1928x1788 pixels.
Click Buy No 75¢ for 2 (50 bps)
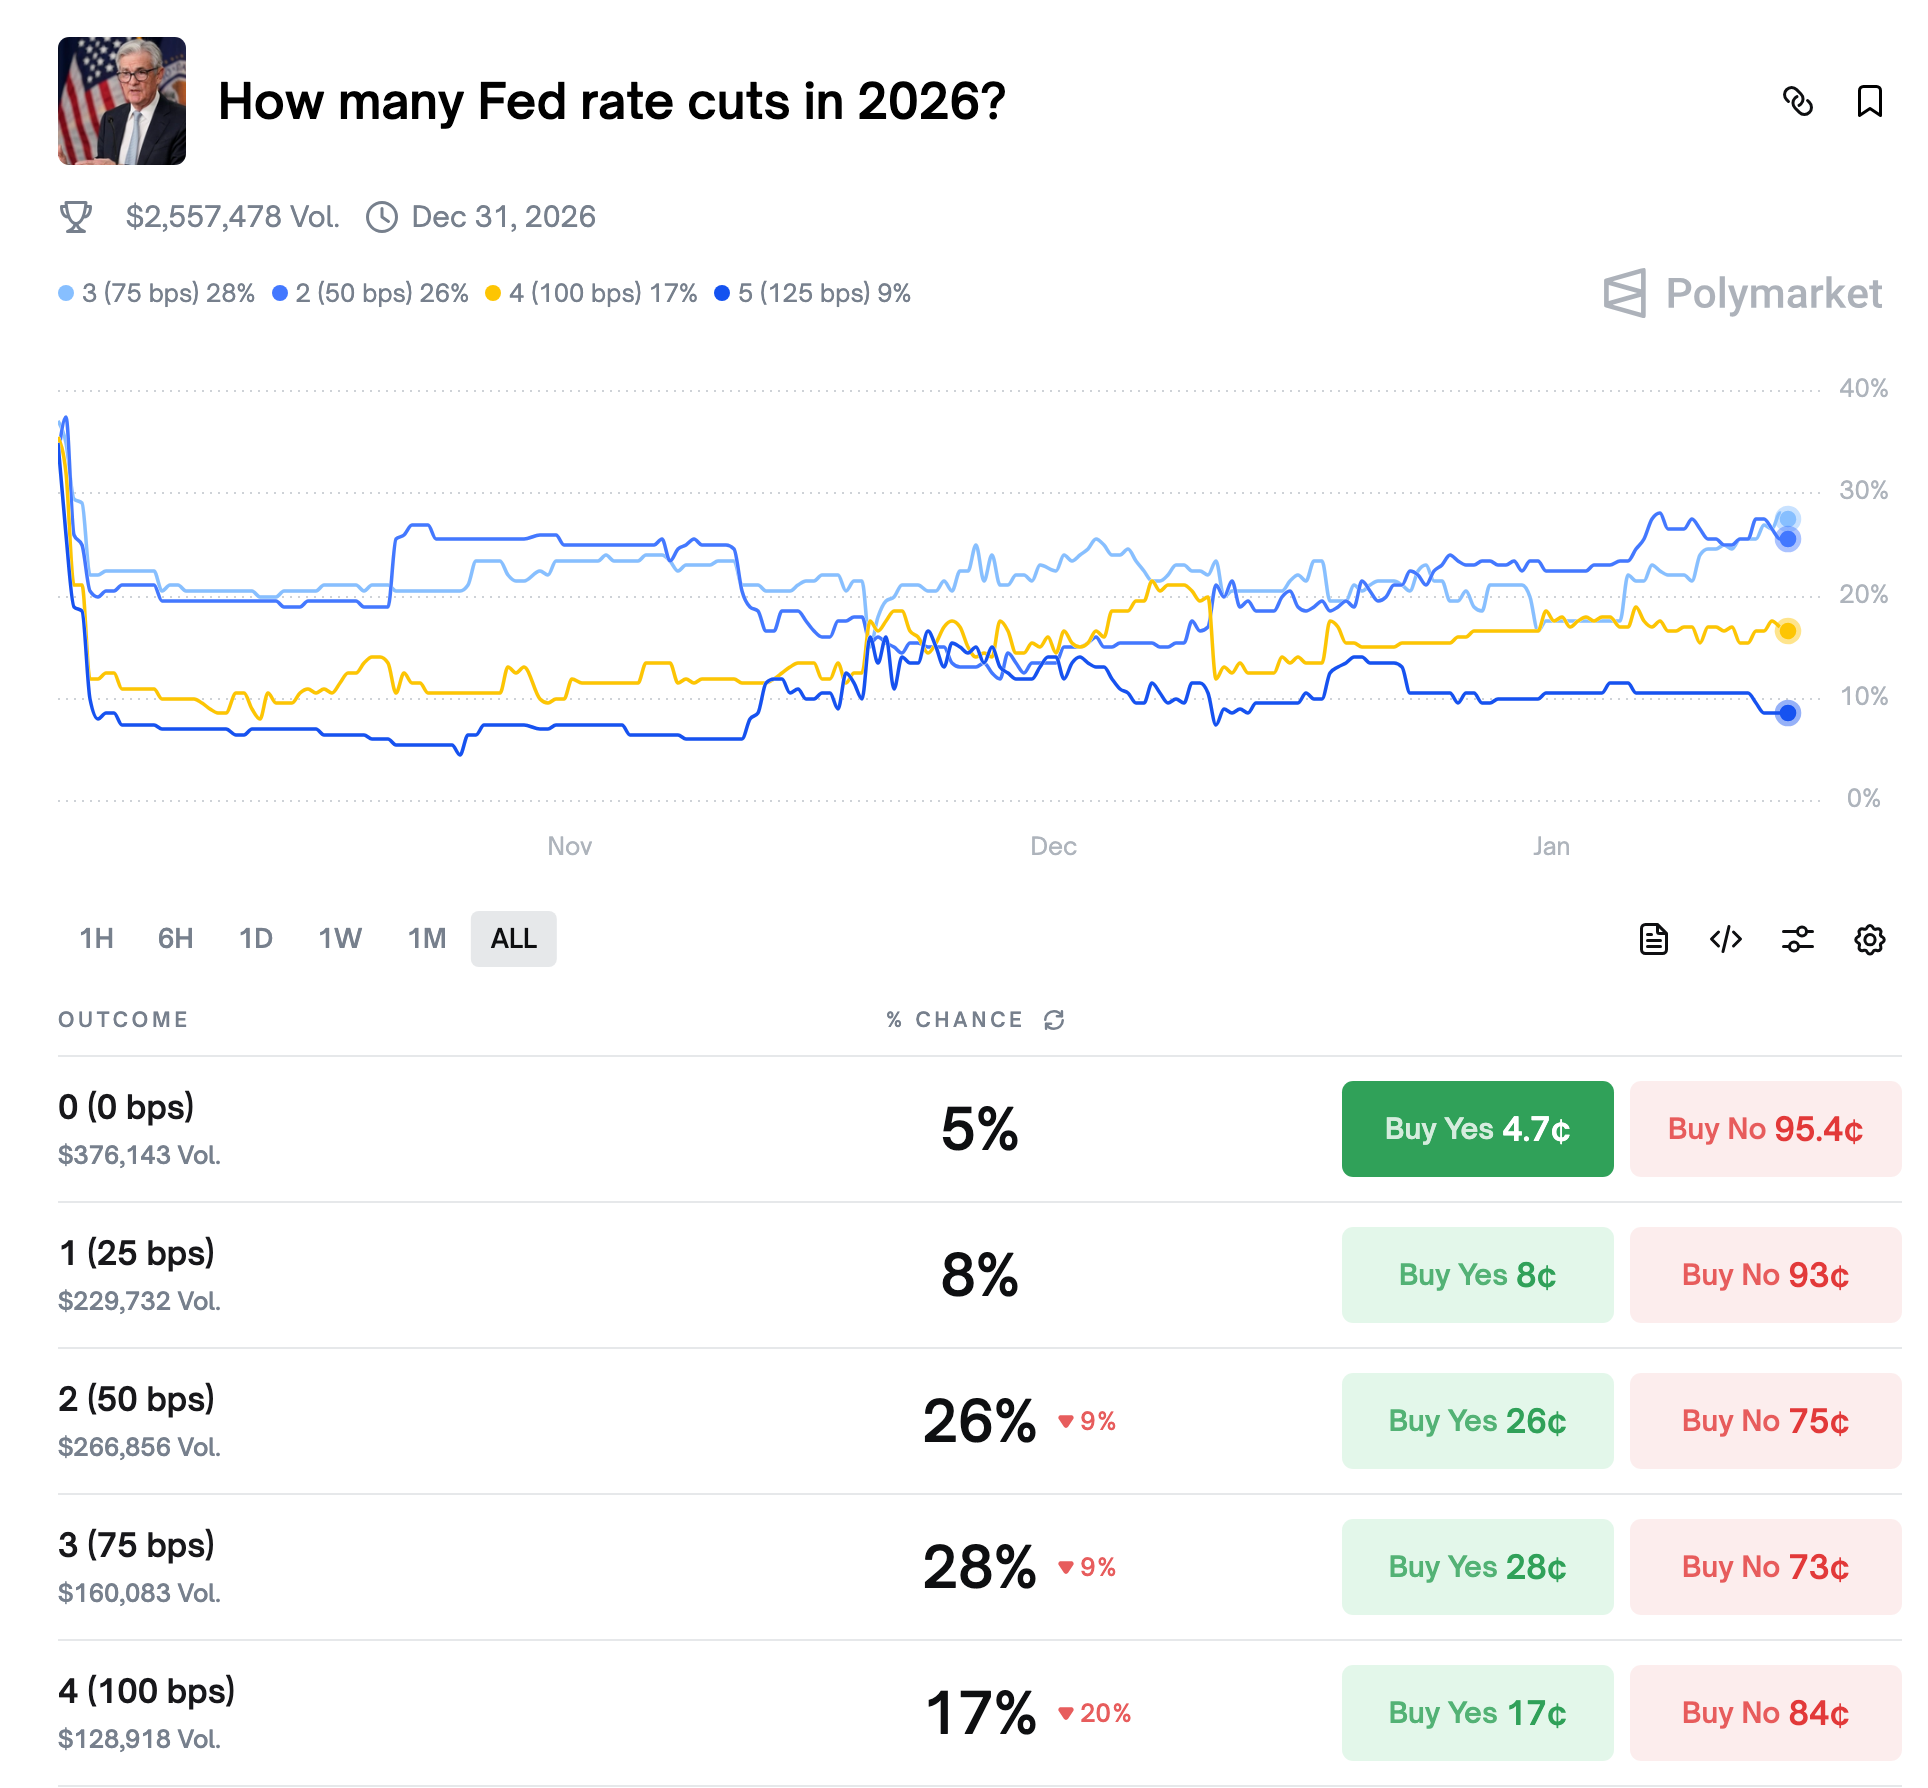(x=1764, y=1421)
